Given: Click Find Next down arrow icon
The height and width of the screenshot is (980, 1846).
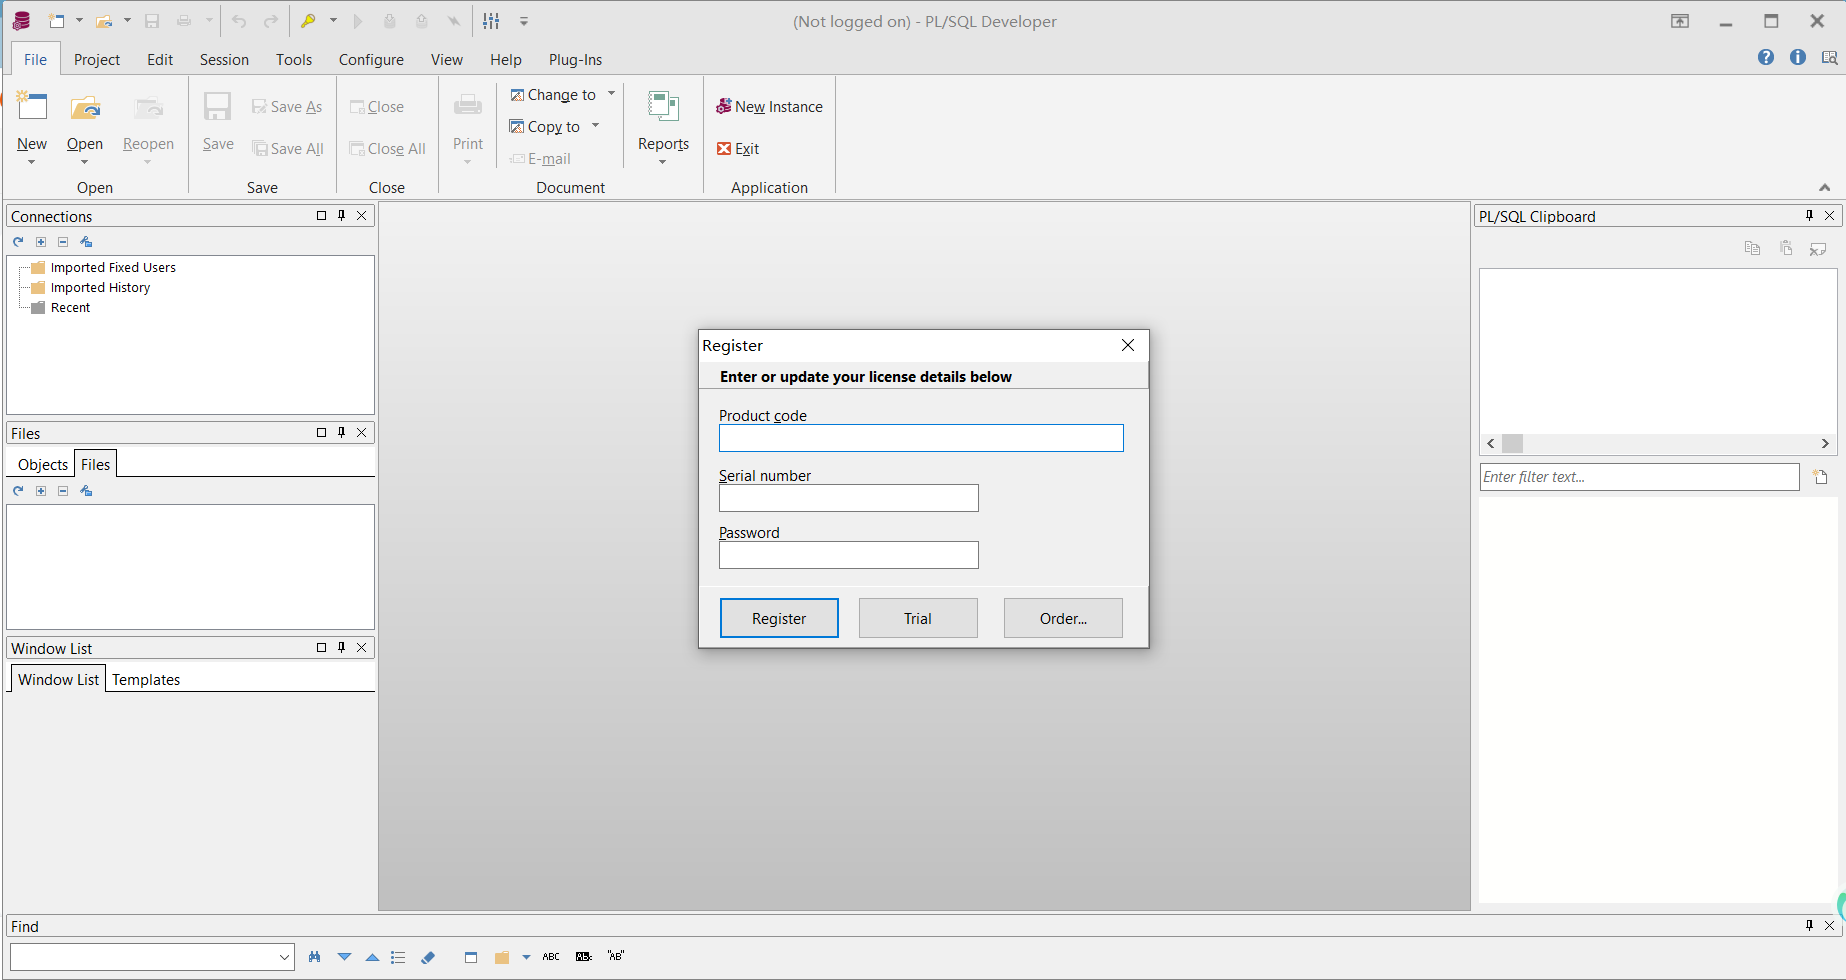Looking at the screenshot, I should [344, 957].
